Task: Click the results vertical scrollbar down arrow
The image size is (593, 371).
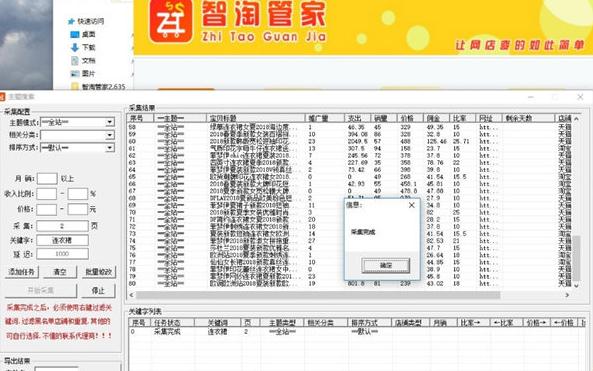Action: click(576, 286)
